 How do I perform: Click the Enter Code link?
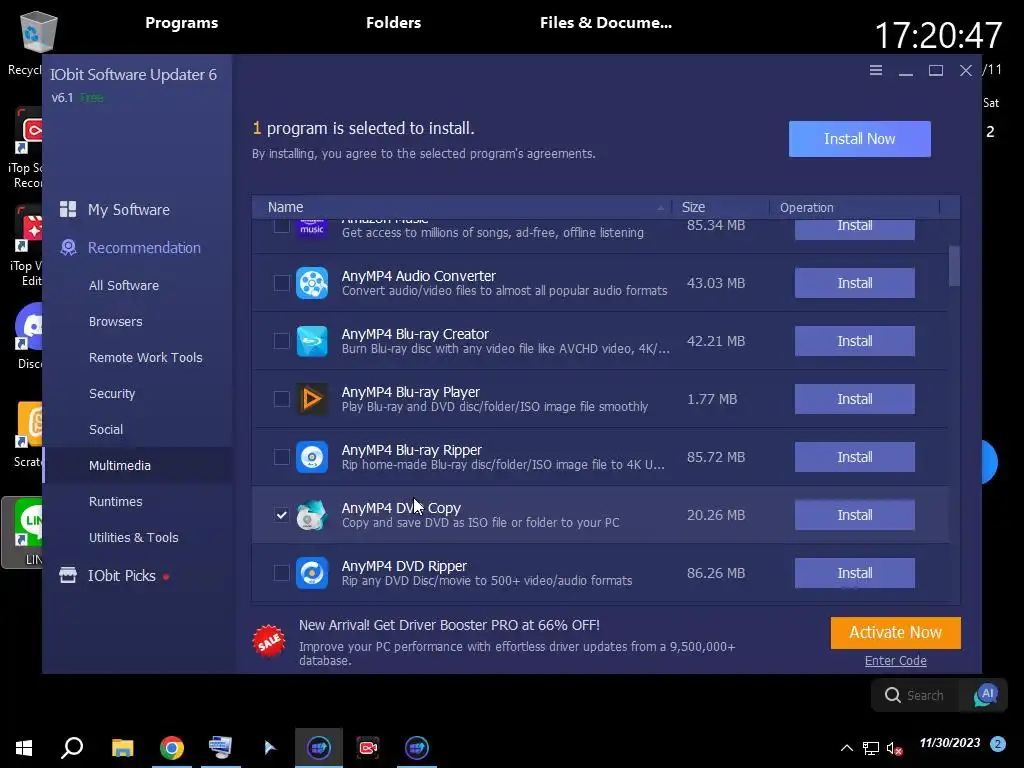click(x=895, y=660)
